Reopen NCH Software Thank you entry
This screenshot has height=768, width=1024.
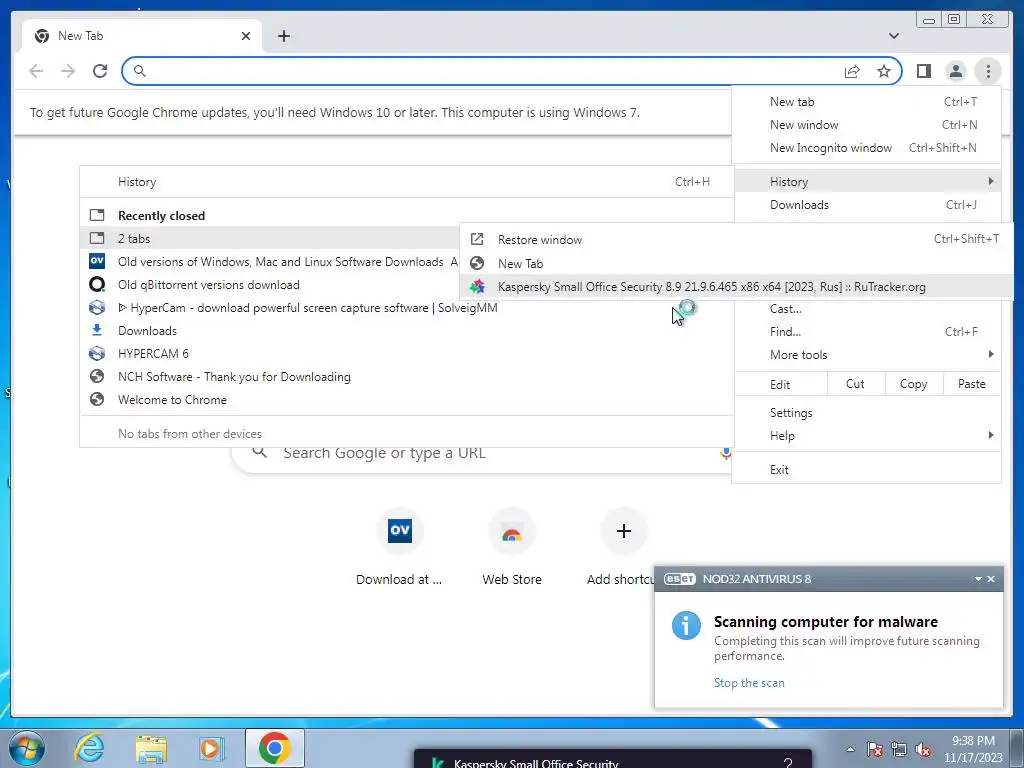(406, 377)
